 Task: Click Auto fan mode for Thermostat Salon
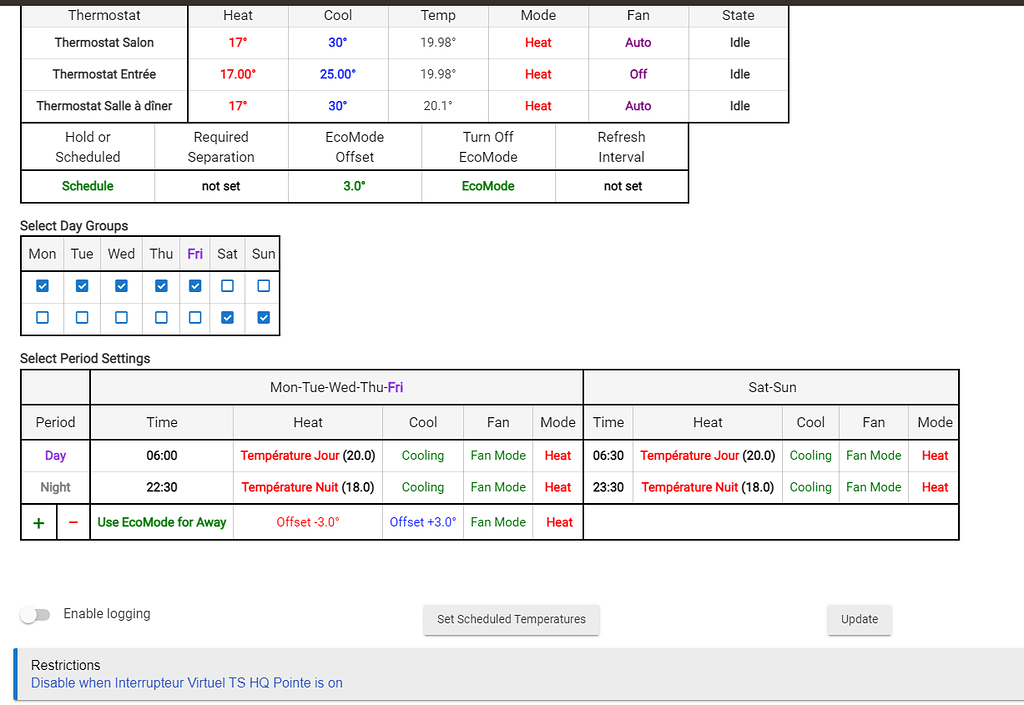(x=638, y=42)
